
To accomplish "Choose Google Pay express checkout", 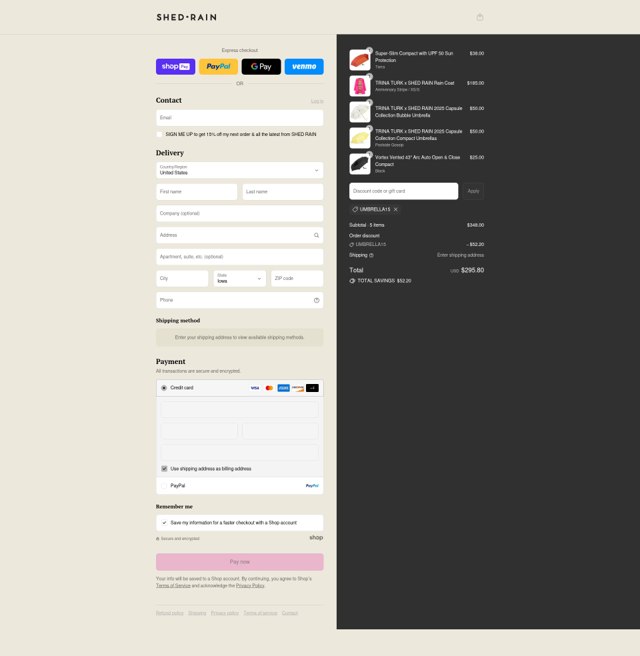I will [x=261, y=67].
